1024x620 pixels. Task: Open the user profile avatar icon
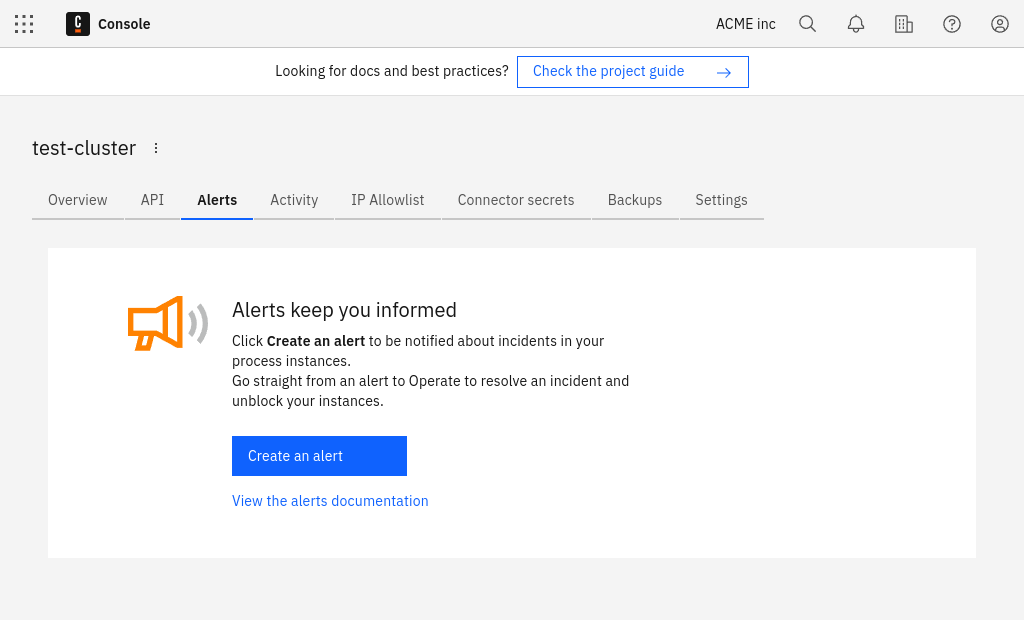1000,24
